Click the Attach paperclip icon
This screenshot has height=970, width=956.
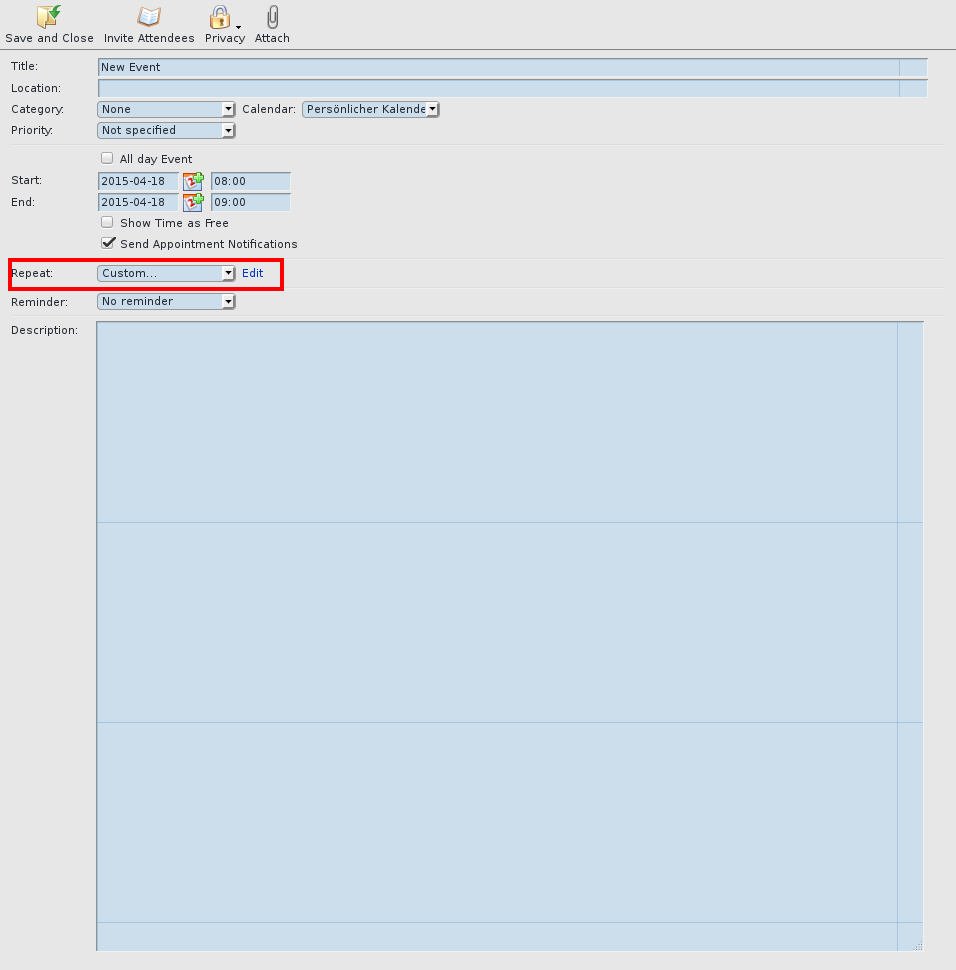272,17
